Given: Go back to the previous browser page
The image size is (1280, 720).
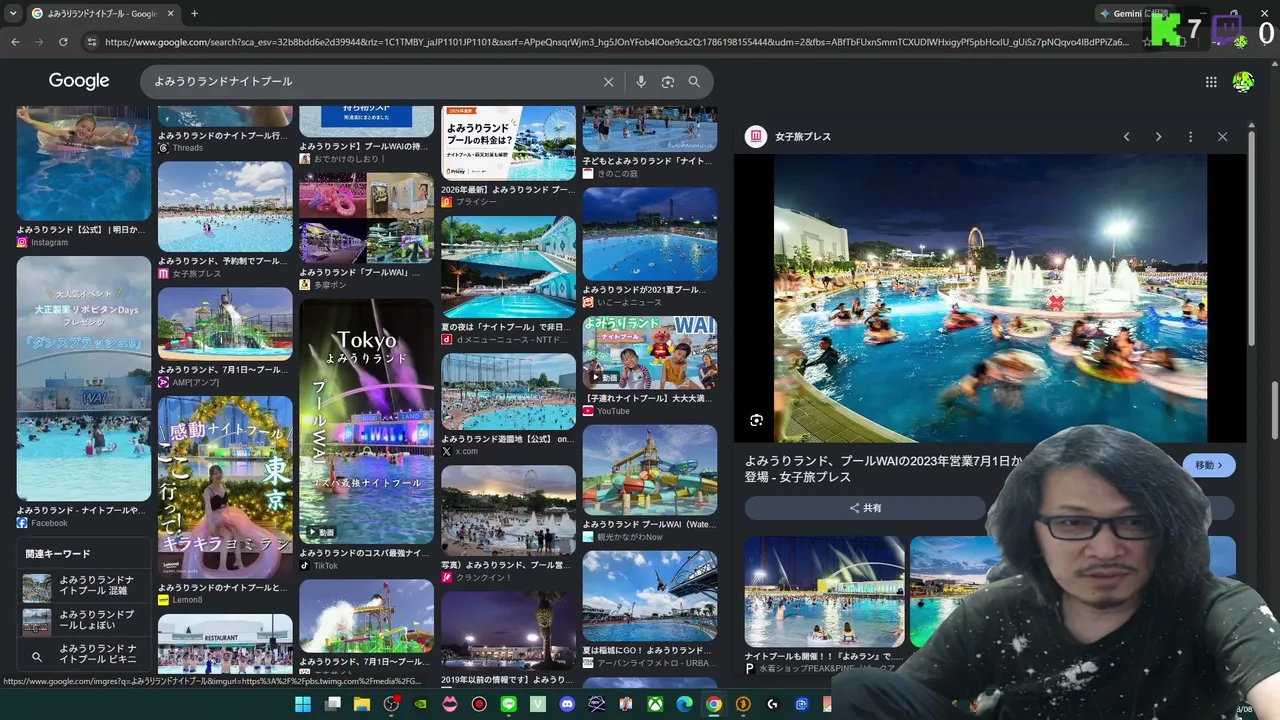Looking at the screenshot, I should 15,42.
